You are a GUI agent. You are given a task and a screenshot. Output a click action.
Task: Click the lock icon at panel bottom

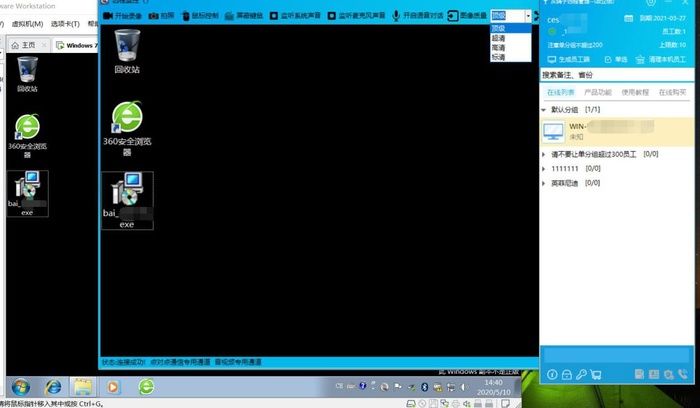567,375
